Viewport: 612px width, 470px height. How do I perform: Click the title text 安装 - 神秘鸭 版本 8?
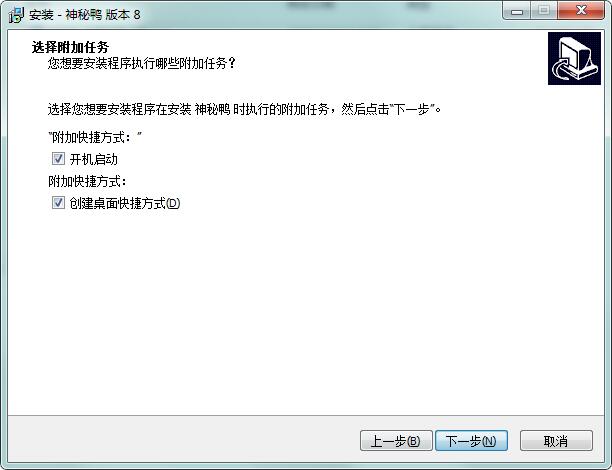(x=85, y=15)
